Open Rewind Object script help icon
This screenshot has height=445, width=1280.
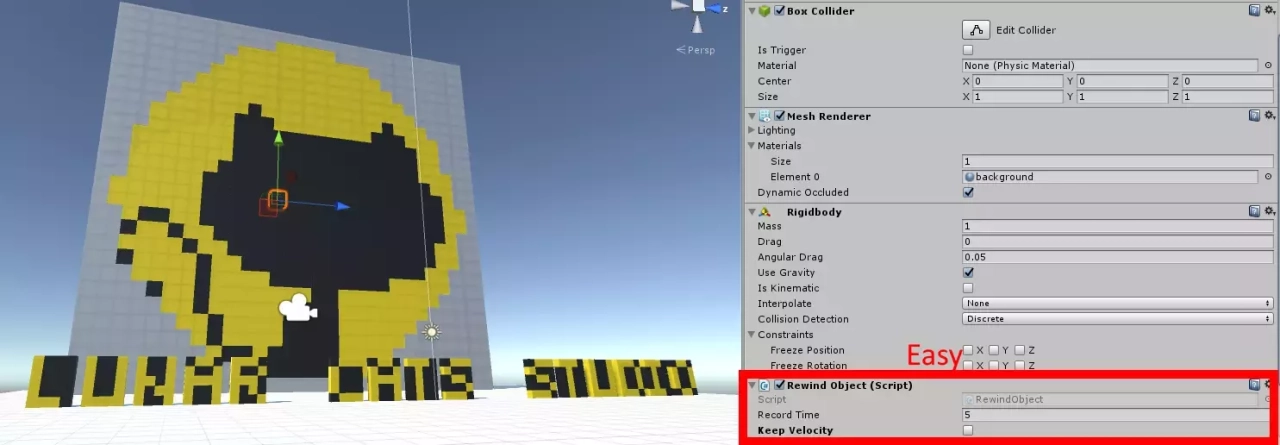tap(1254, 385)
